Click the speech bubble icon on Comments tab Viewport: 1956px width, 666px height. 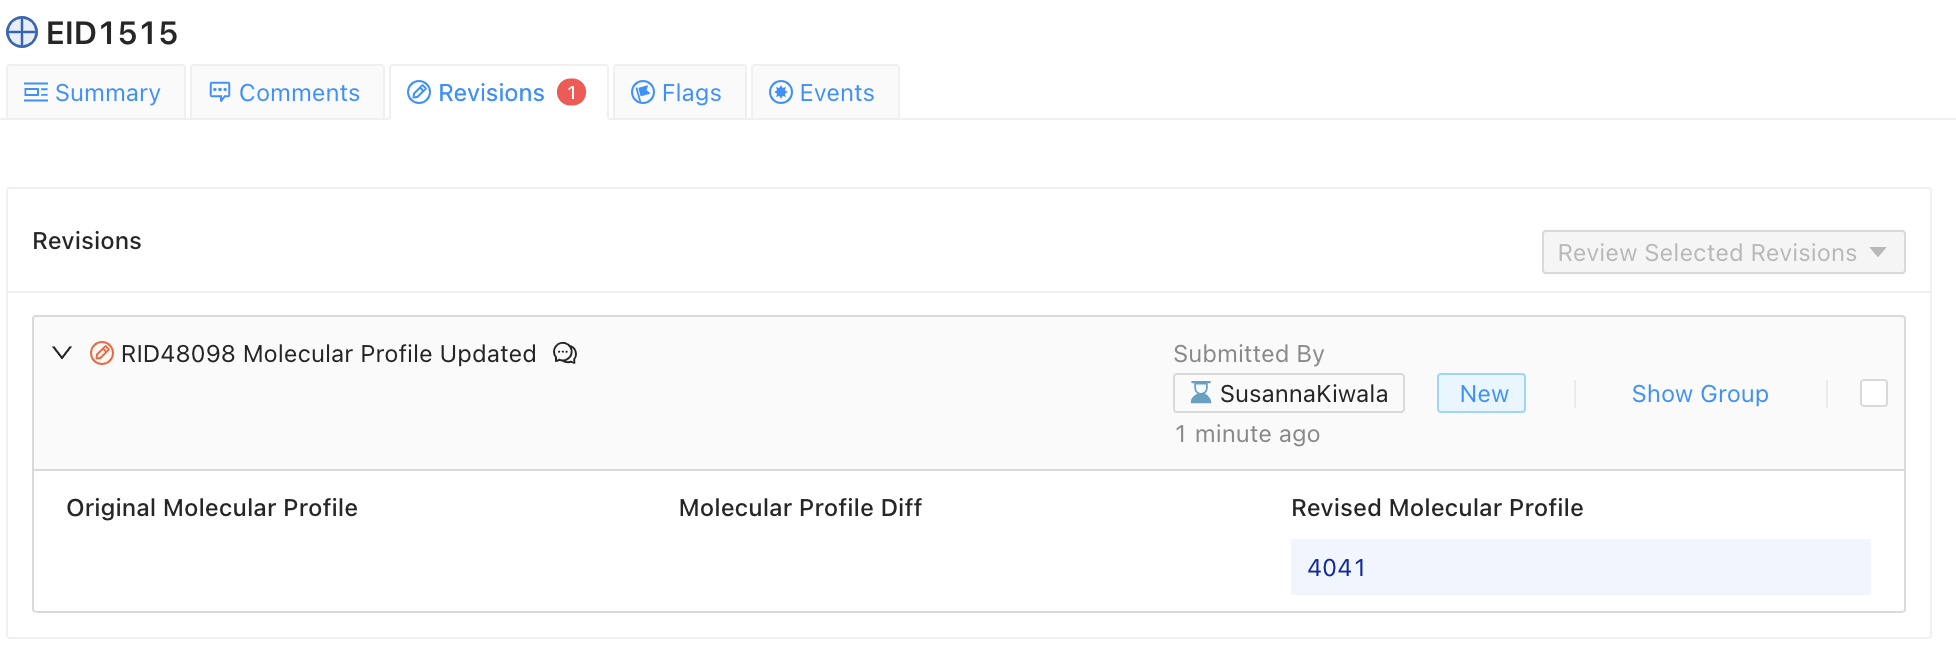tap(219, 92)
